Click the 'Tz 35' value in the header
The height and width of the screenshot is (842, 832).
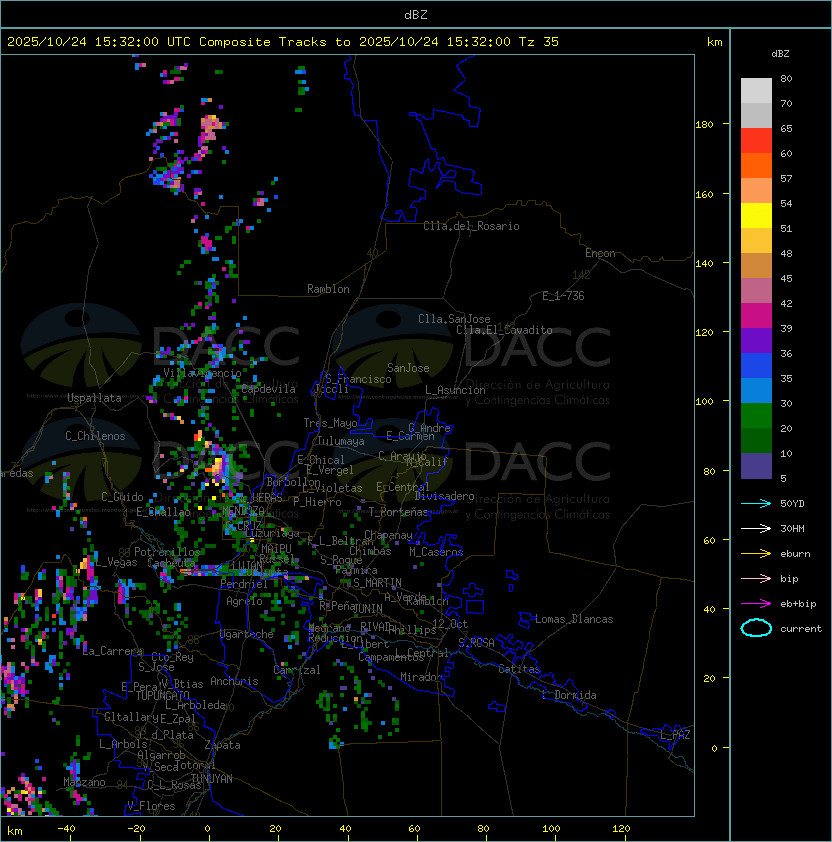point(539,42)
